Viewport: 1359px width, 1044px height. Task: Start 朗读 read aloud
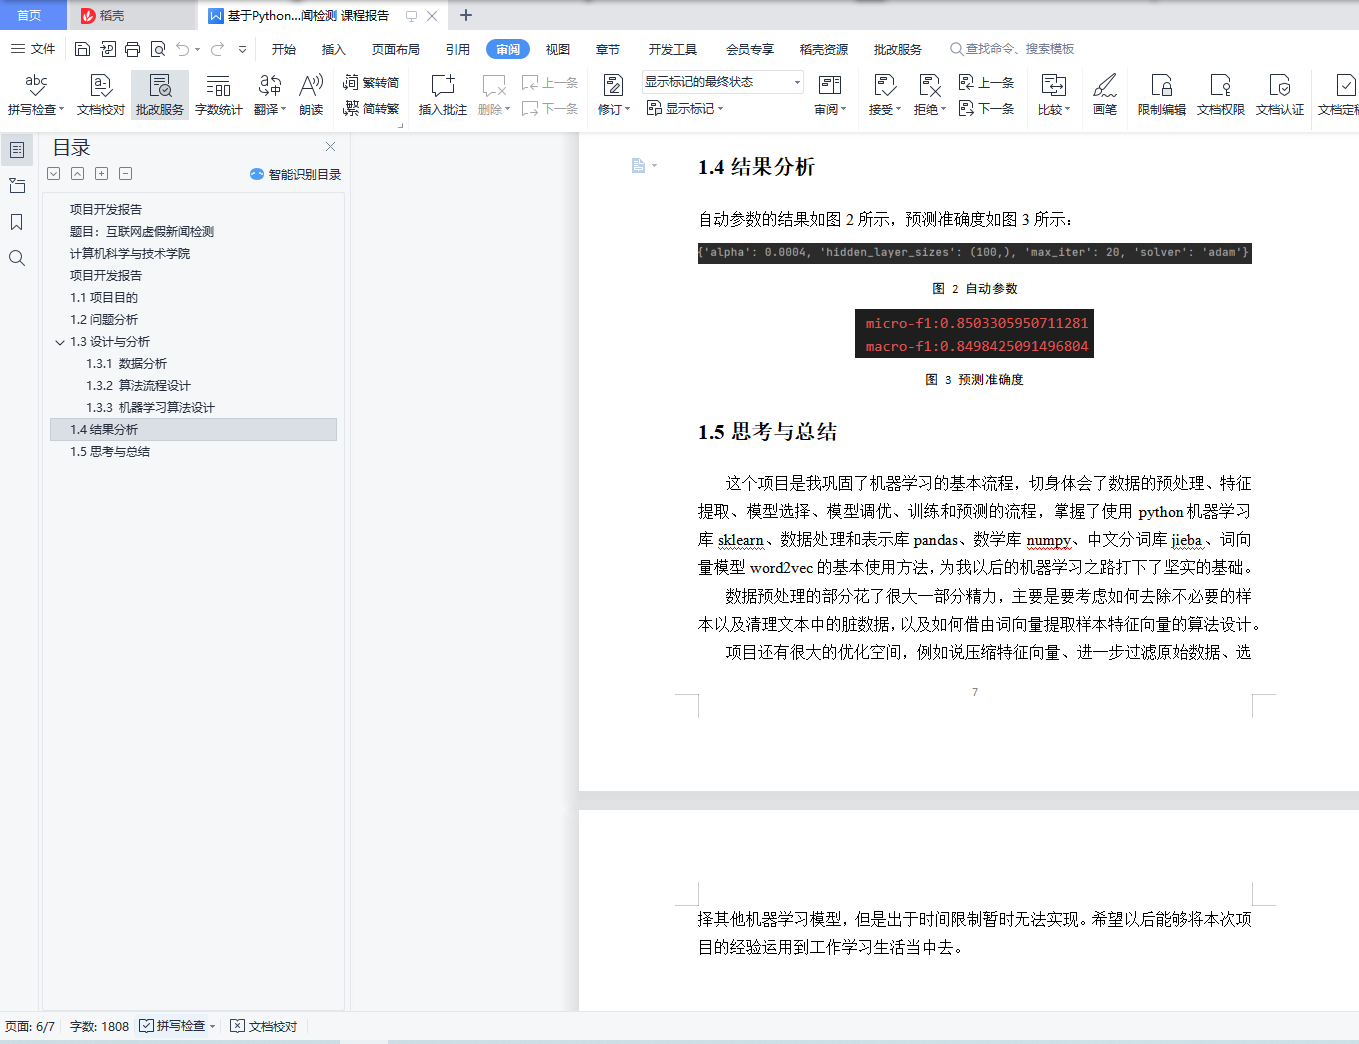click(311, 95)
